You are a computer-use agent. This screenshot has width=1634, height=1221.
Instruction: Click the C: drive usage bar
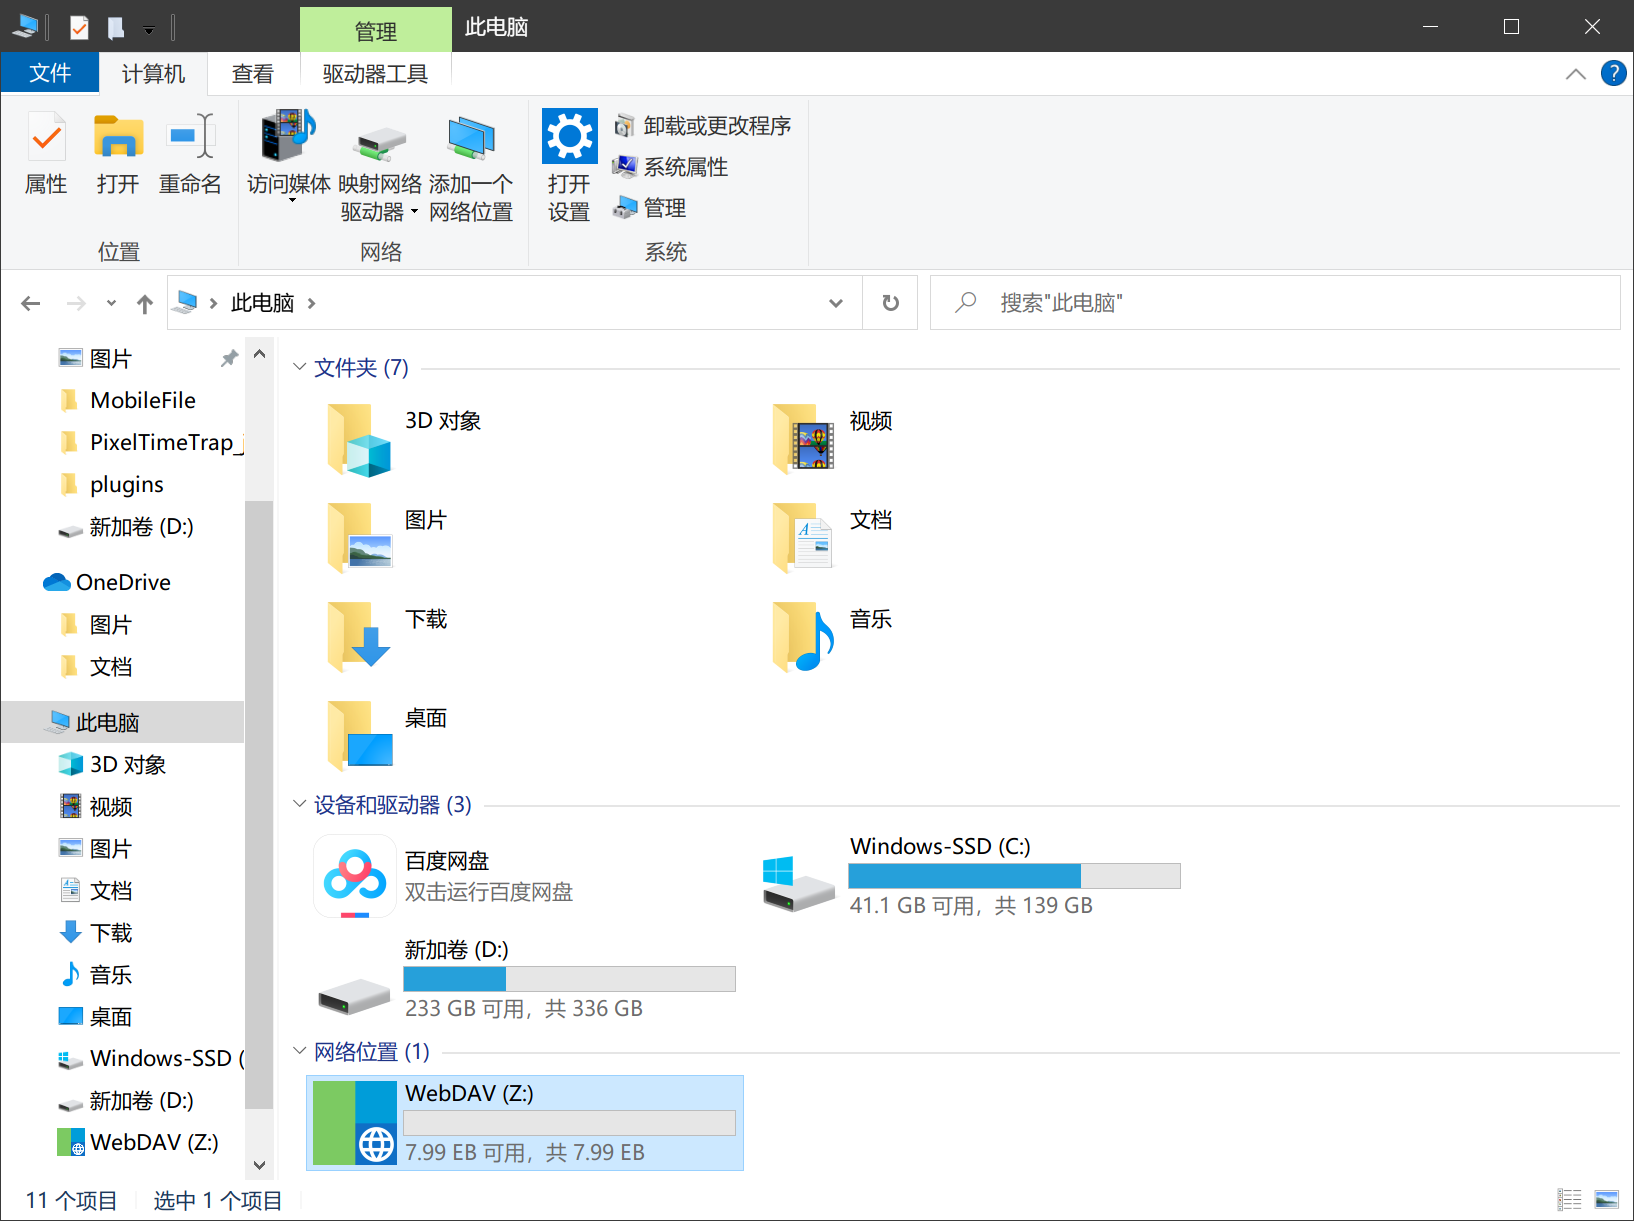tap(1014, 876)
